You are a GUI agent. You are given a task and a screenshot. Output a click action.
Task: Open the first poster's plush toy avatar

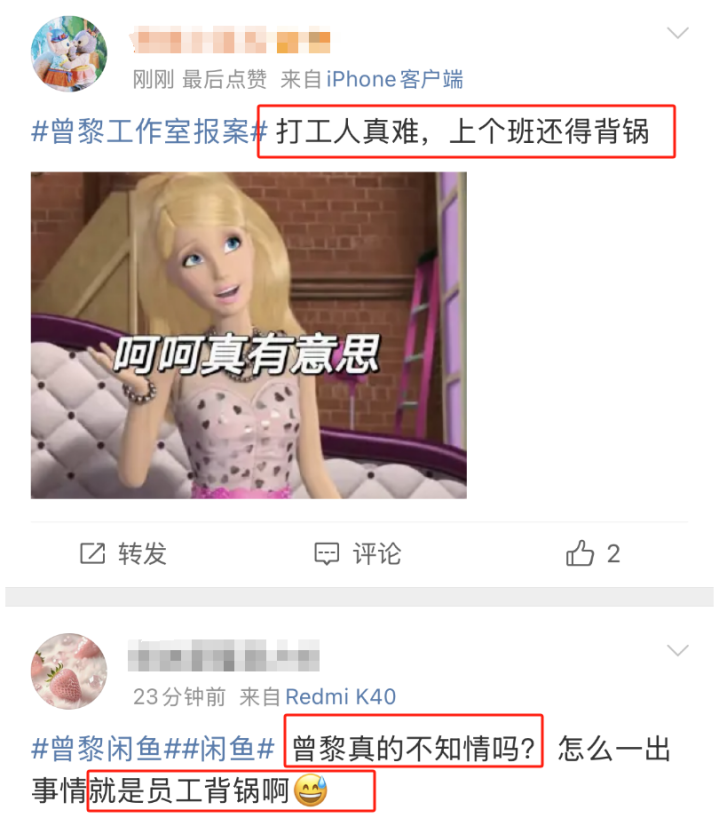(69, 54)
